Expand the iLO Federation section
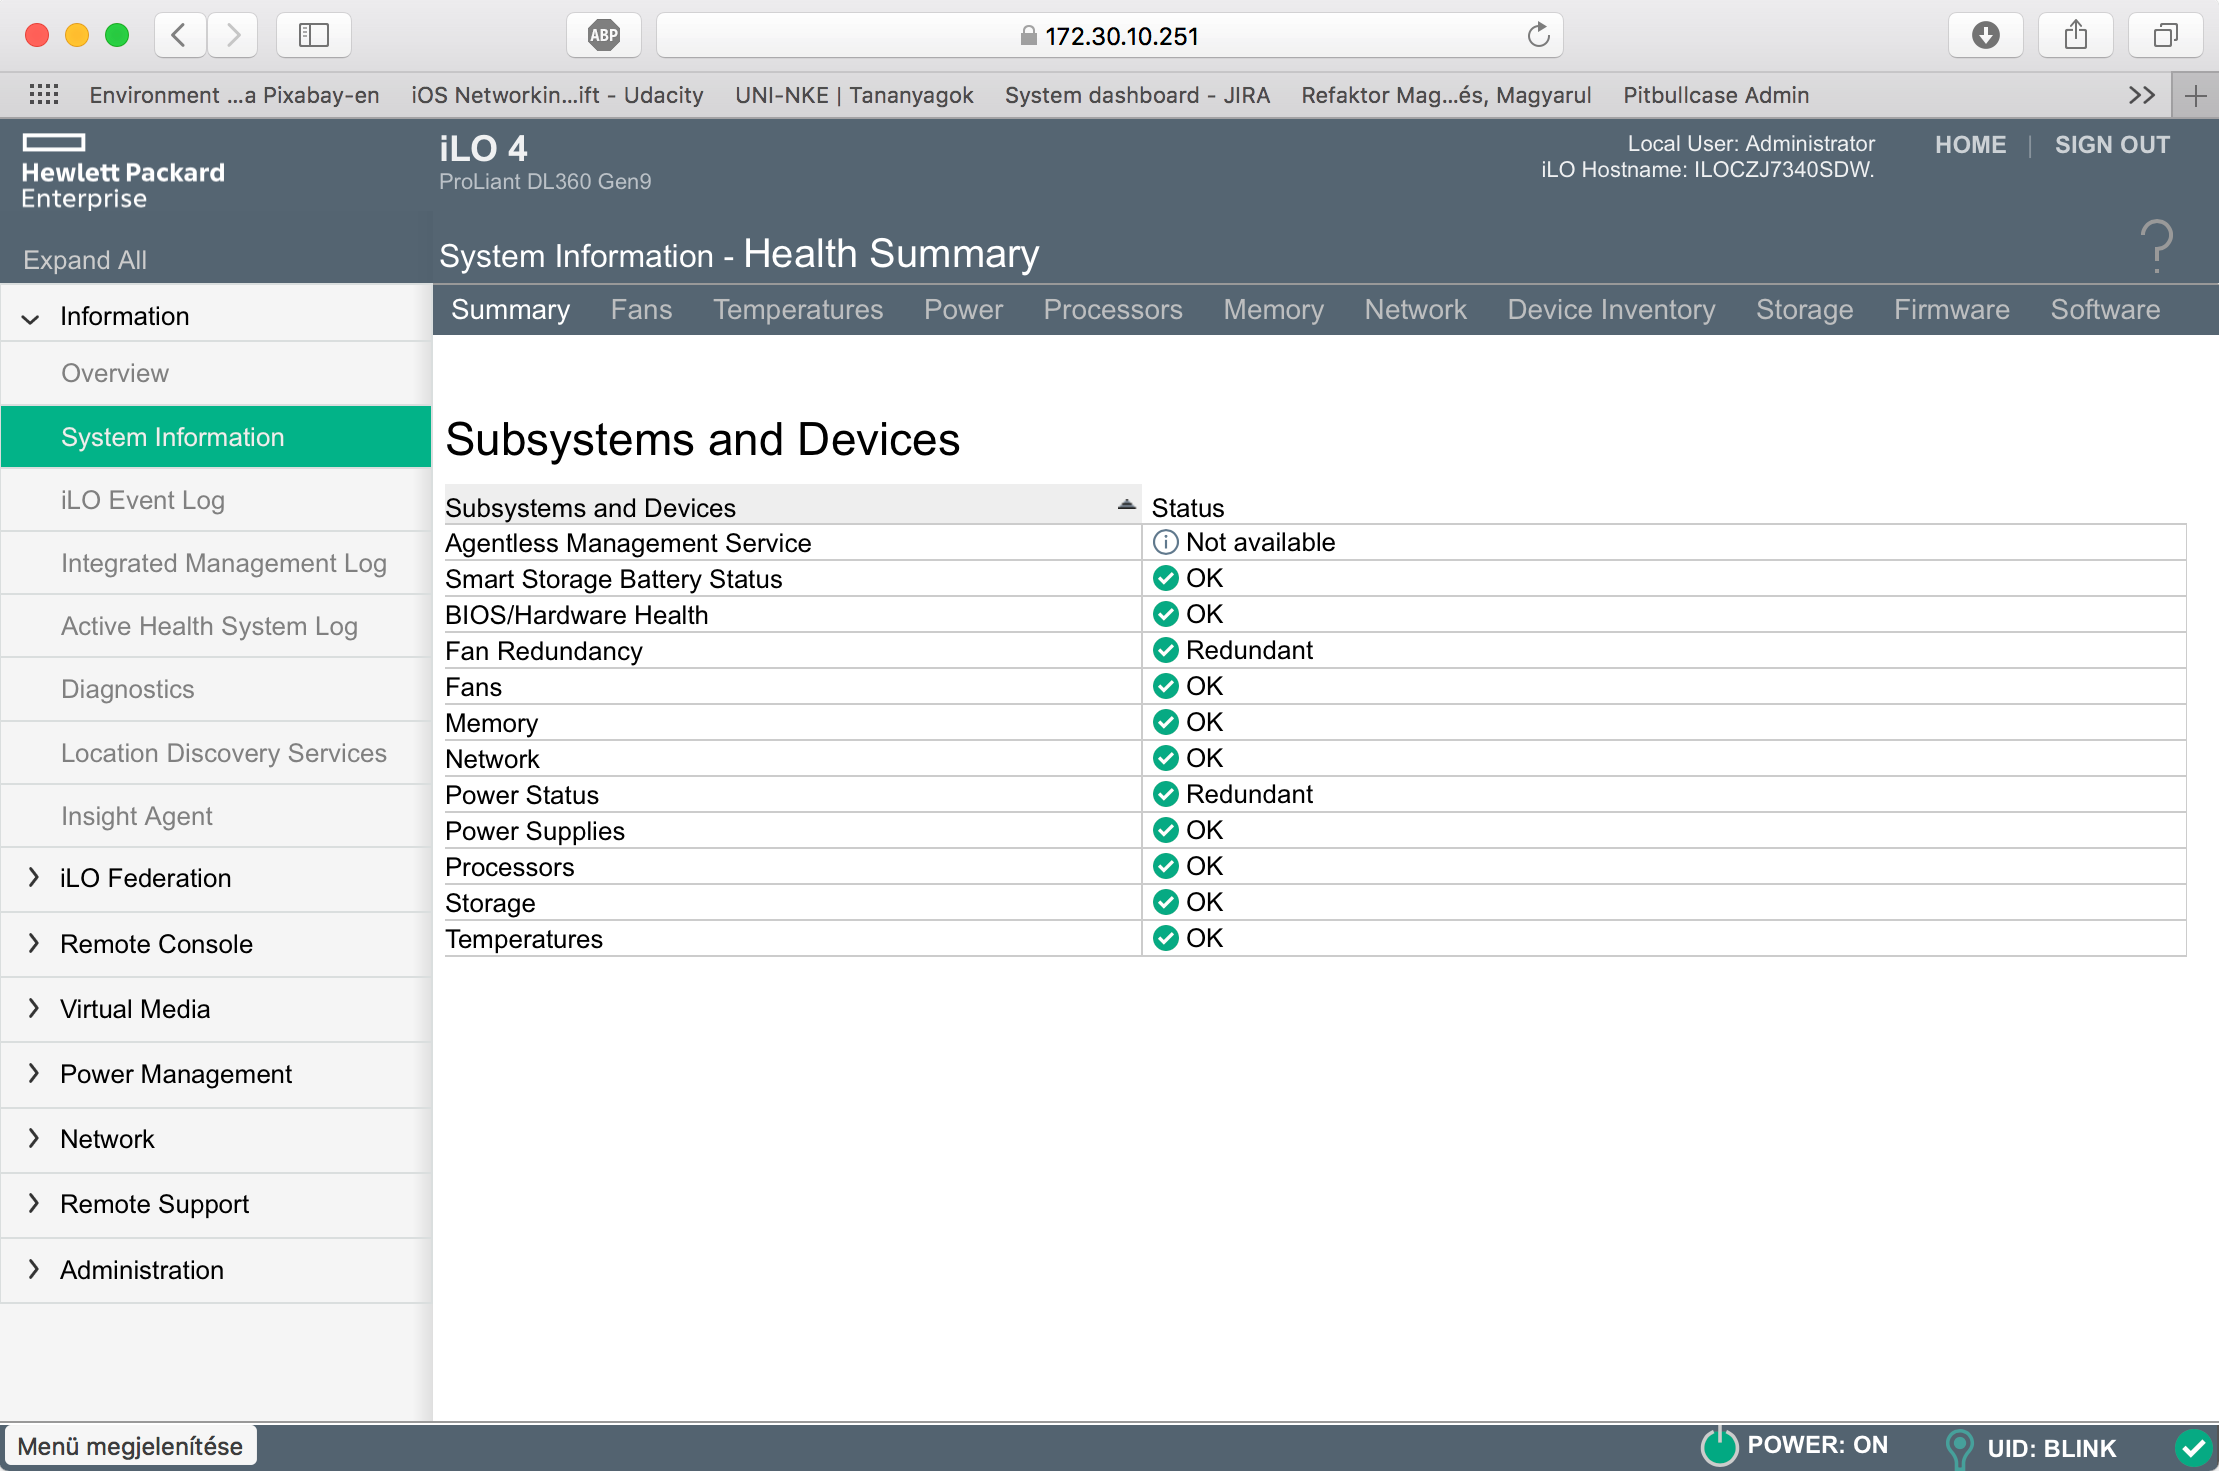Screen dimensions: 2219x1471 pos(33,877)
